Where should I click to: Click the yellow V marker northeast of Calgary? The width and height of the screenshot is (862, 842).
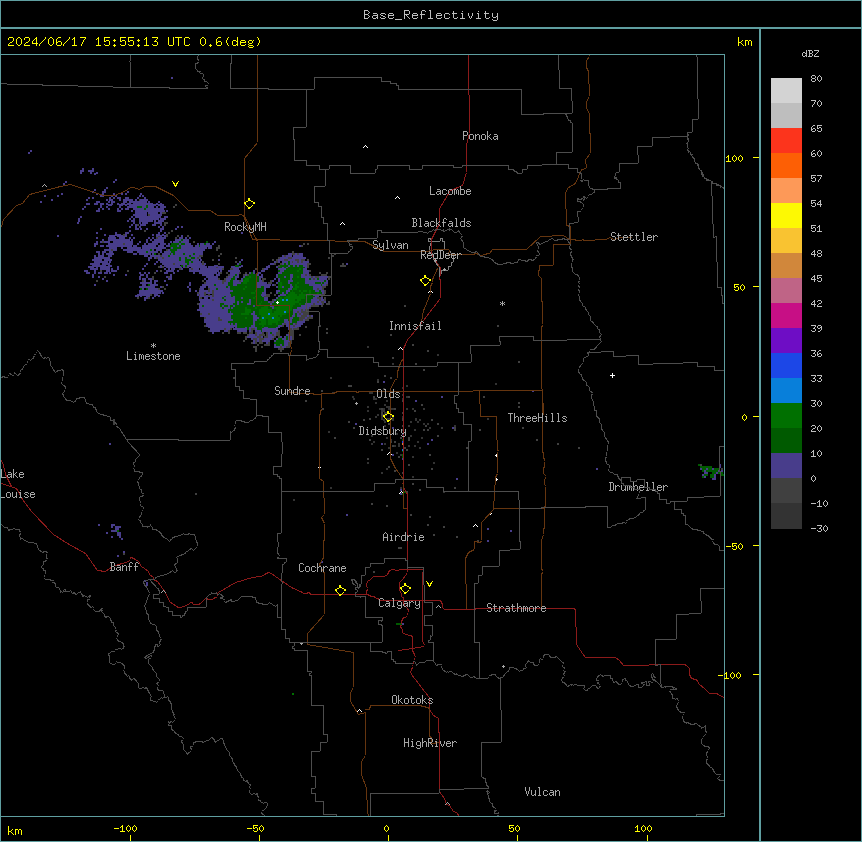click(429, 584)
